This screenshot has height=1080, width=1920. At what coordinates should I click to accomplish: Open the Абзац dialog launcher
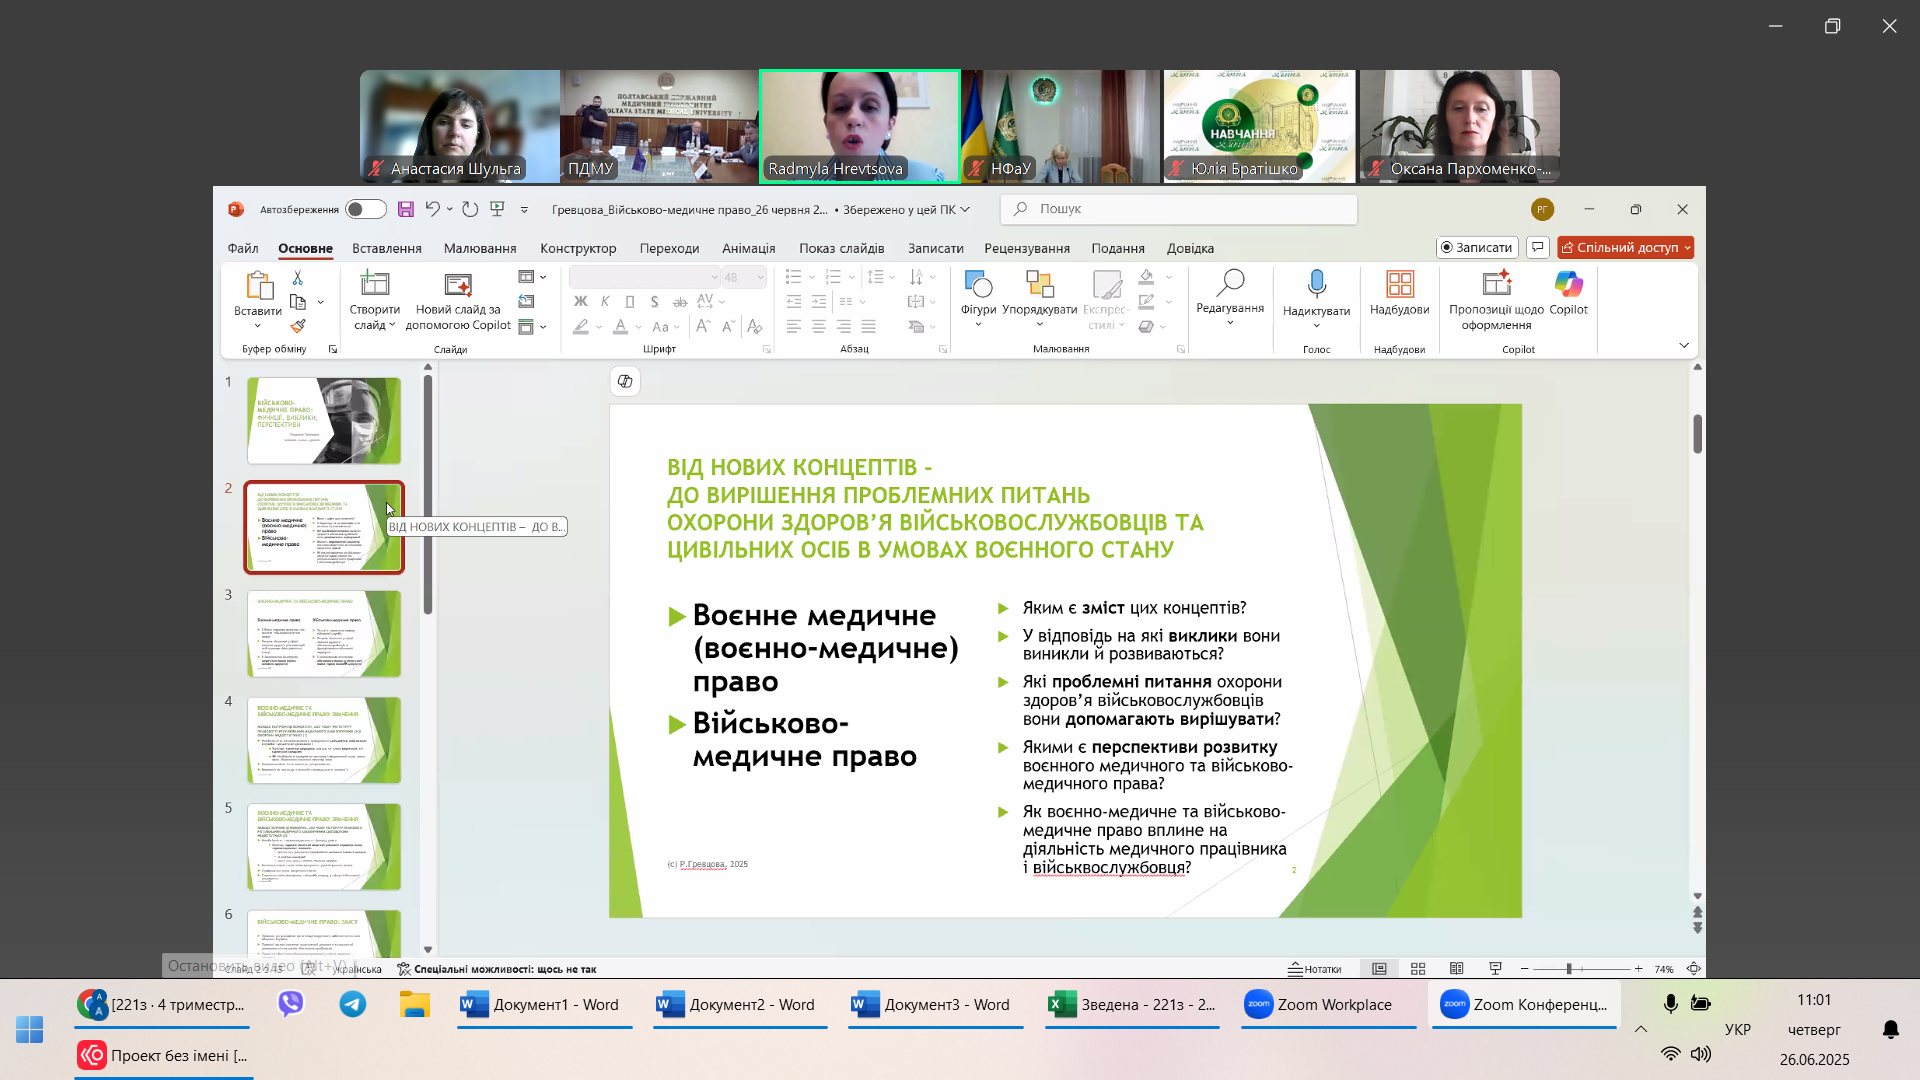pyautogui.click(x=942, y=349)
